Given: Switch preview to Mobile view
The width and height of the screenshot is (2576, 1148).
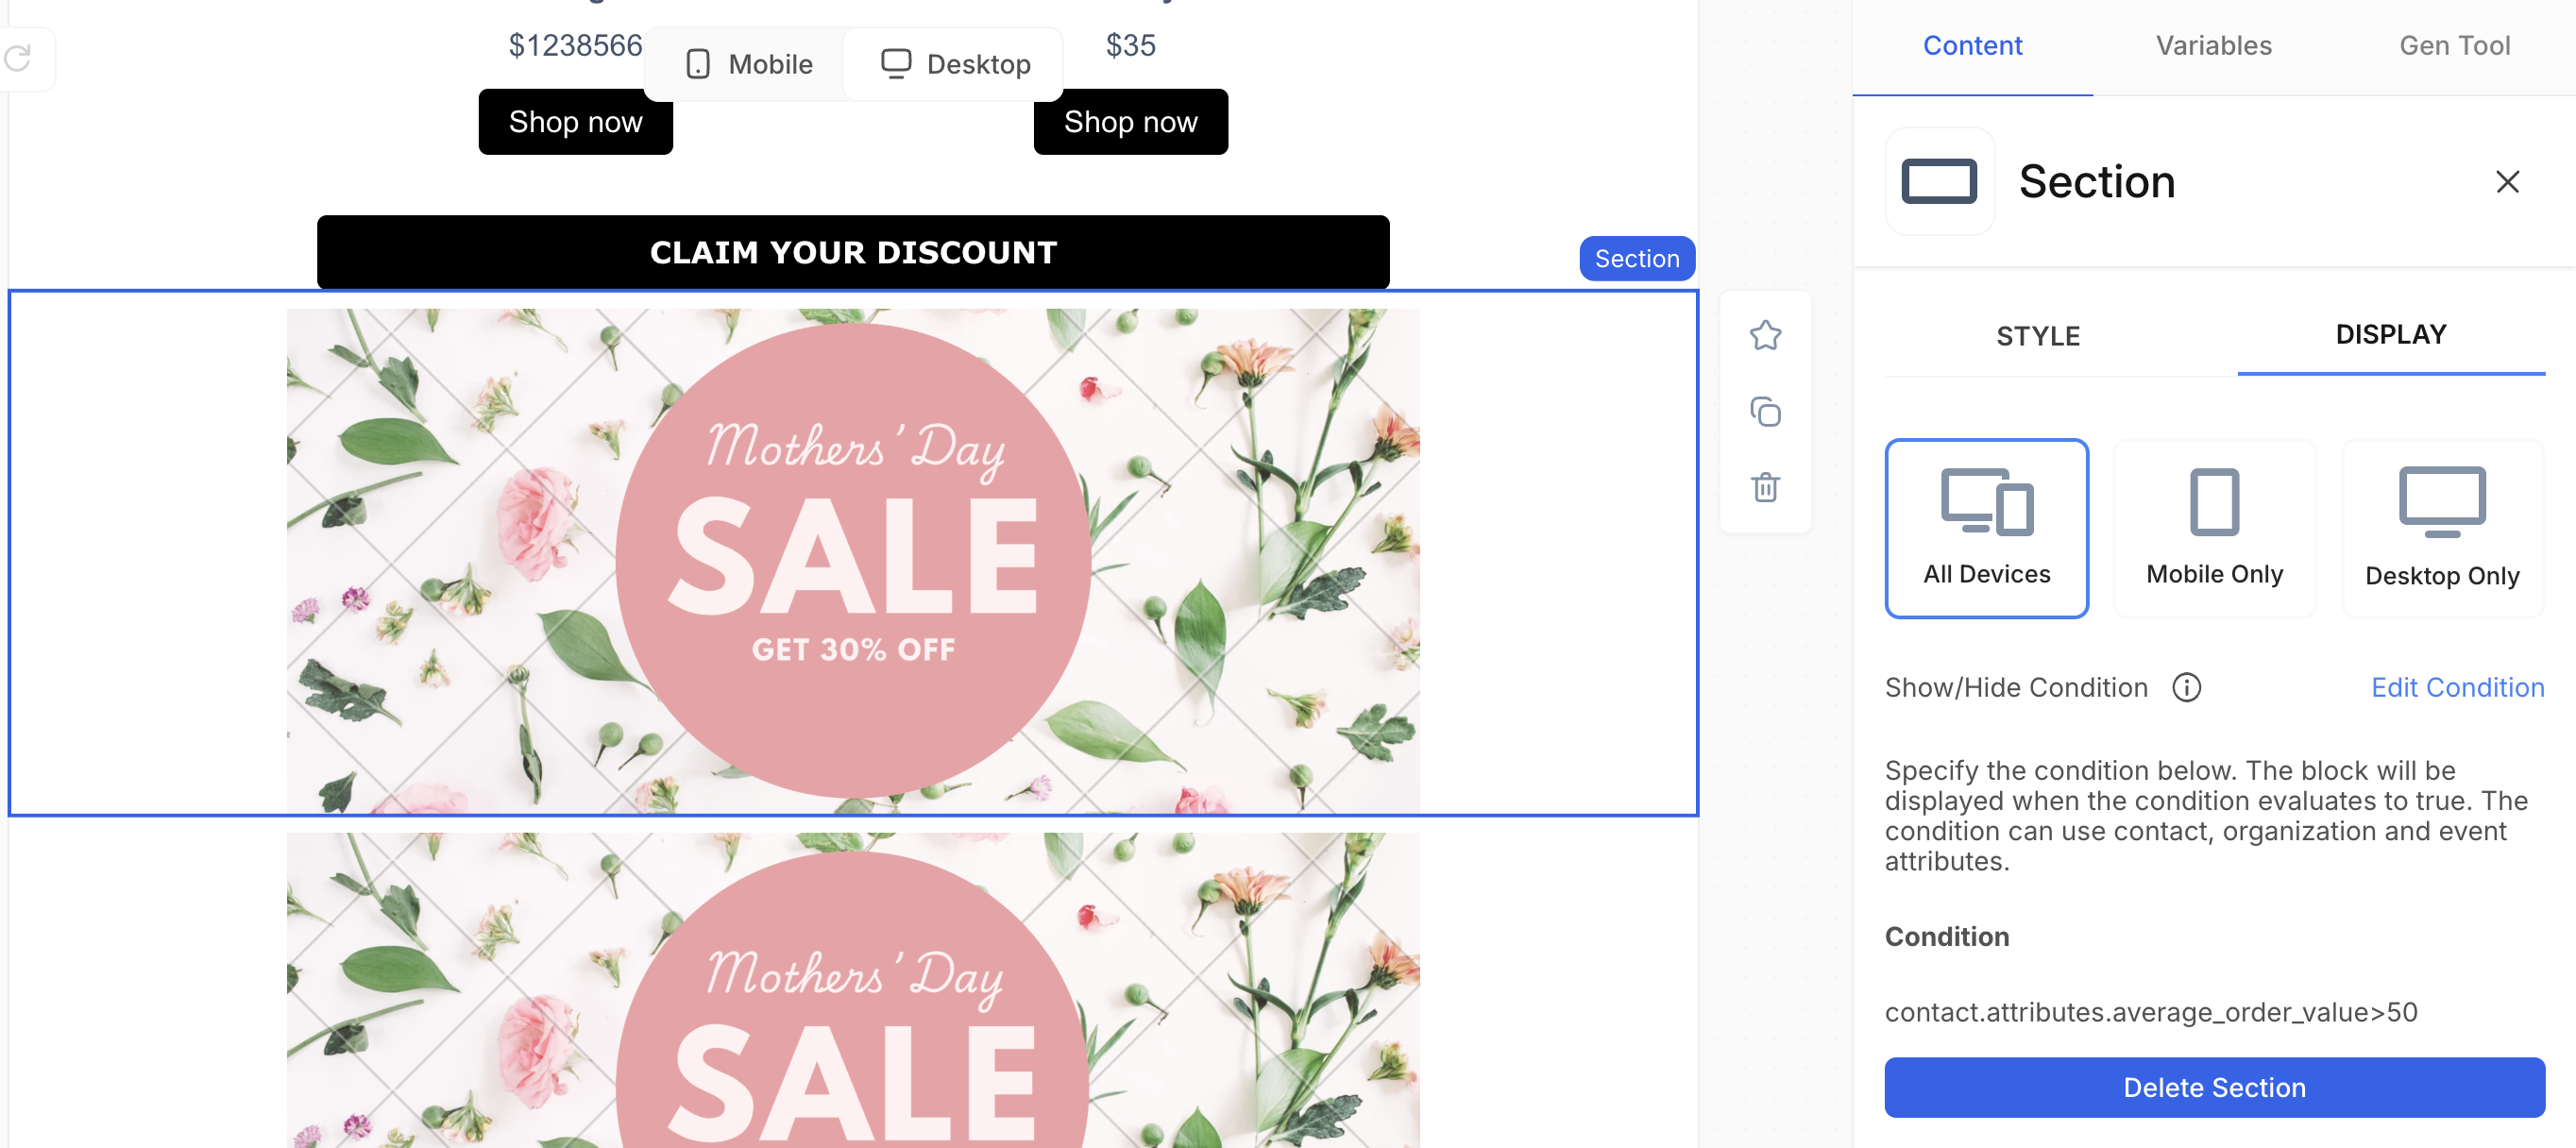Looking at the screenshot, I should tap(749, 64).
